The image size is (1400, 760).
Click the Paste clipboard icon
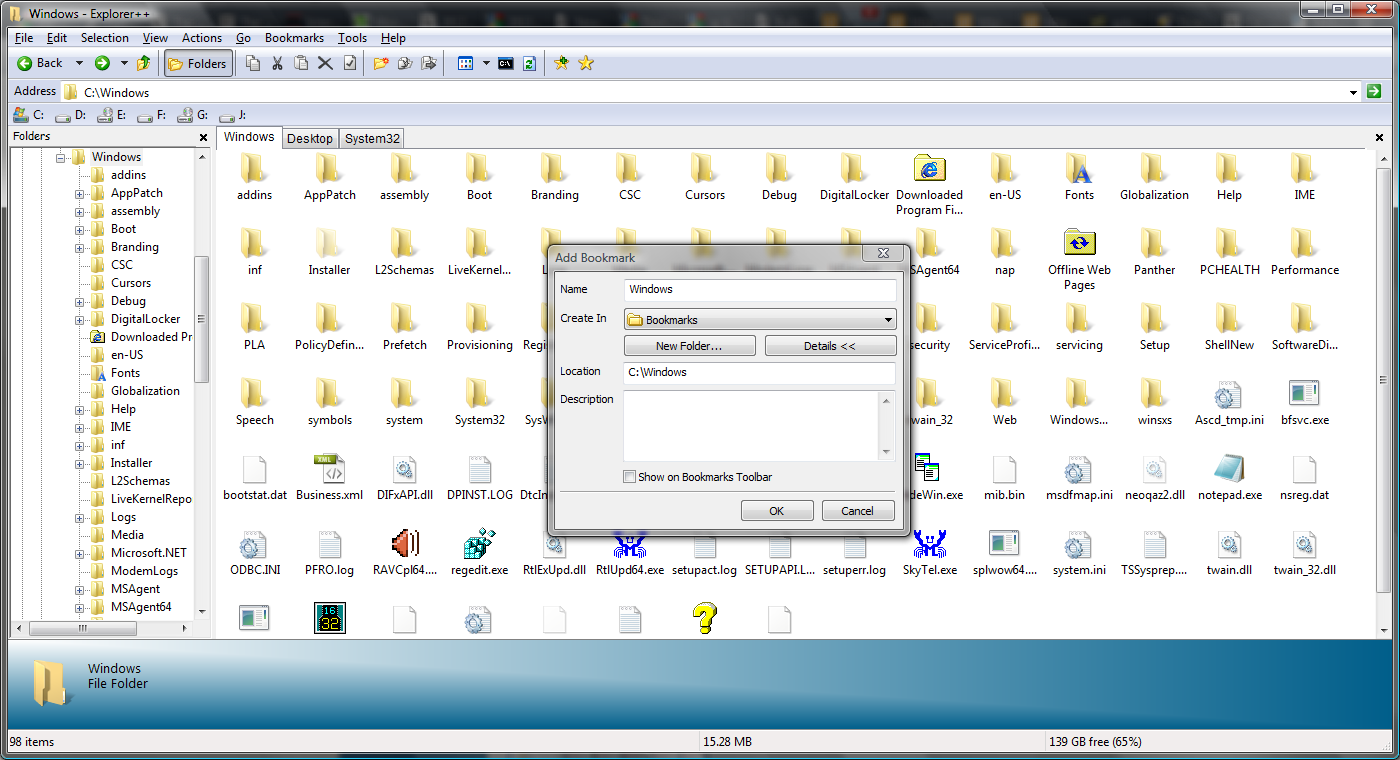click(301, 63)
